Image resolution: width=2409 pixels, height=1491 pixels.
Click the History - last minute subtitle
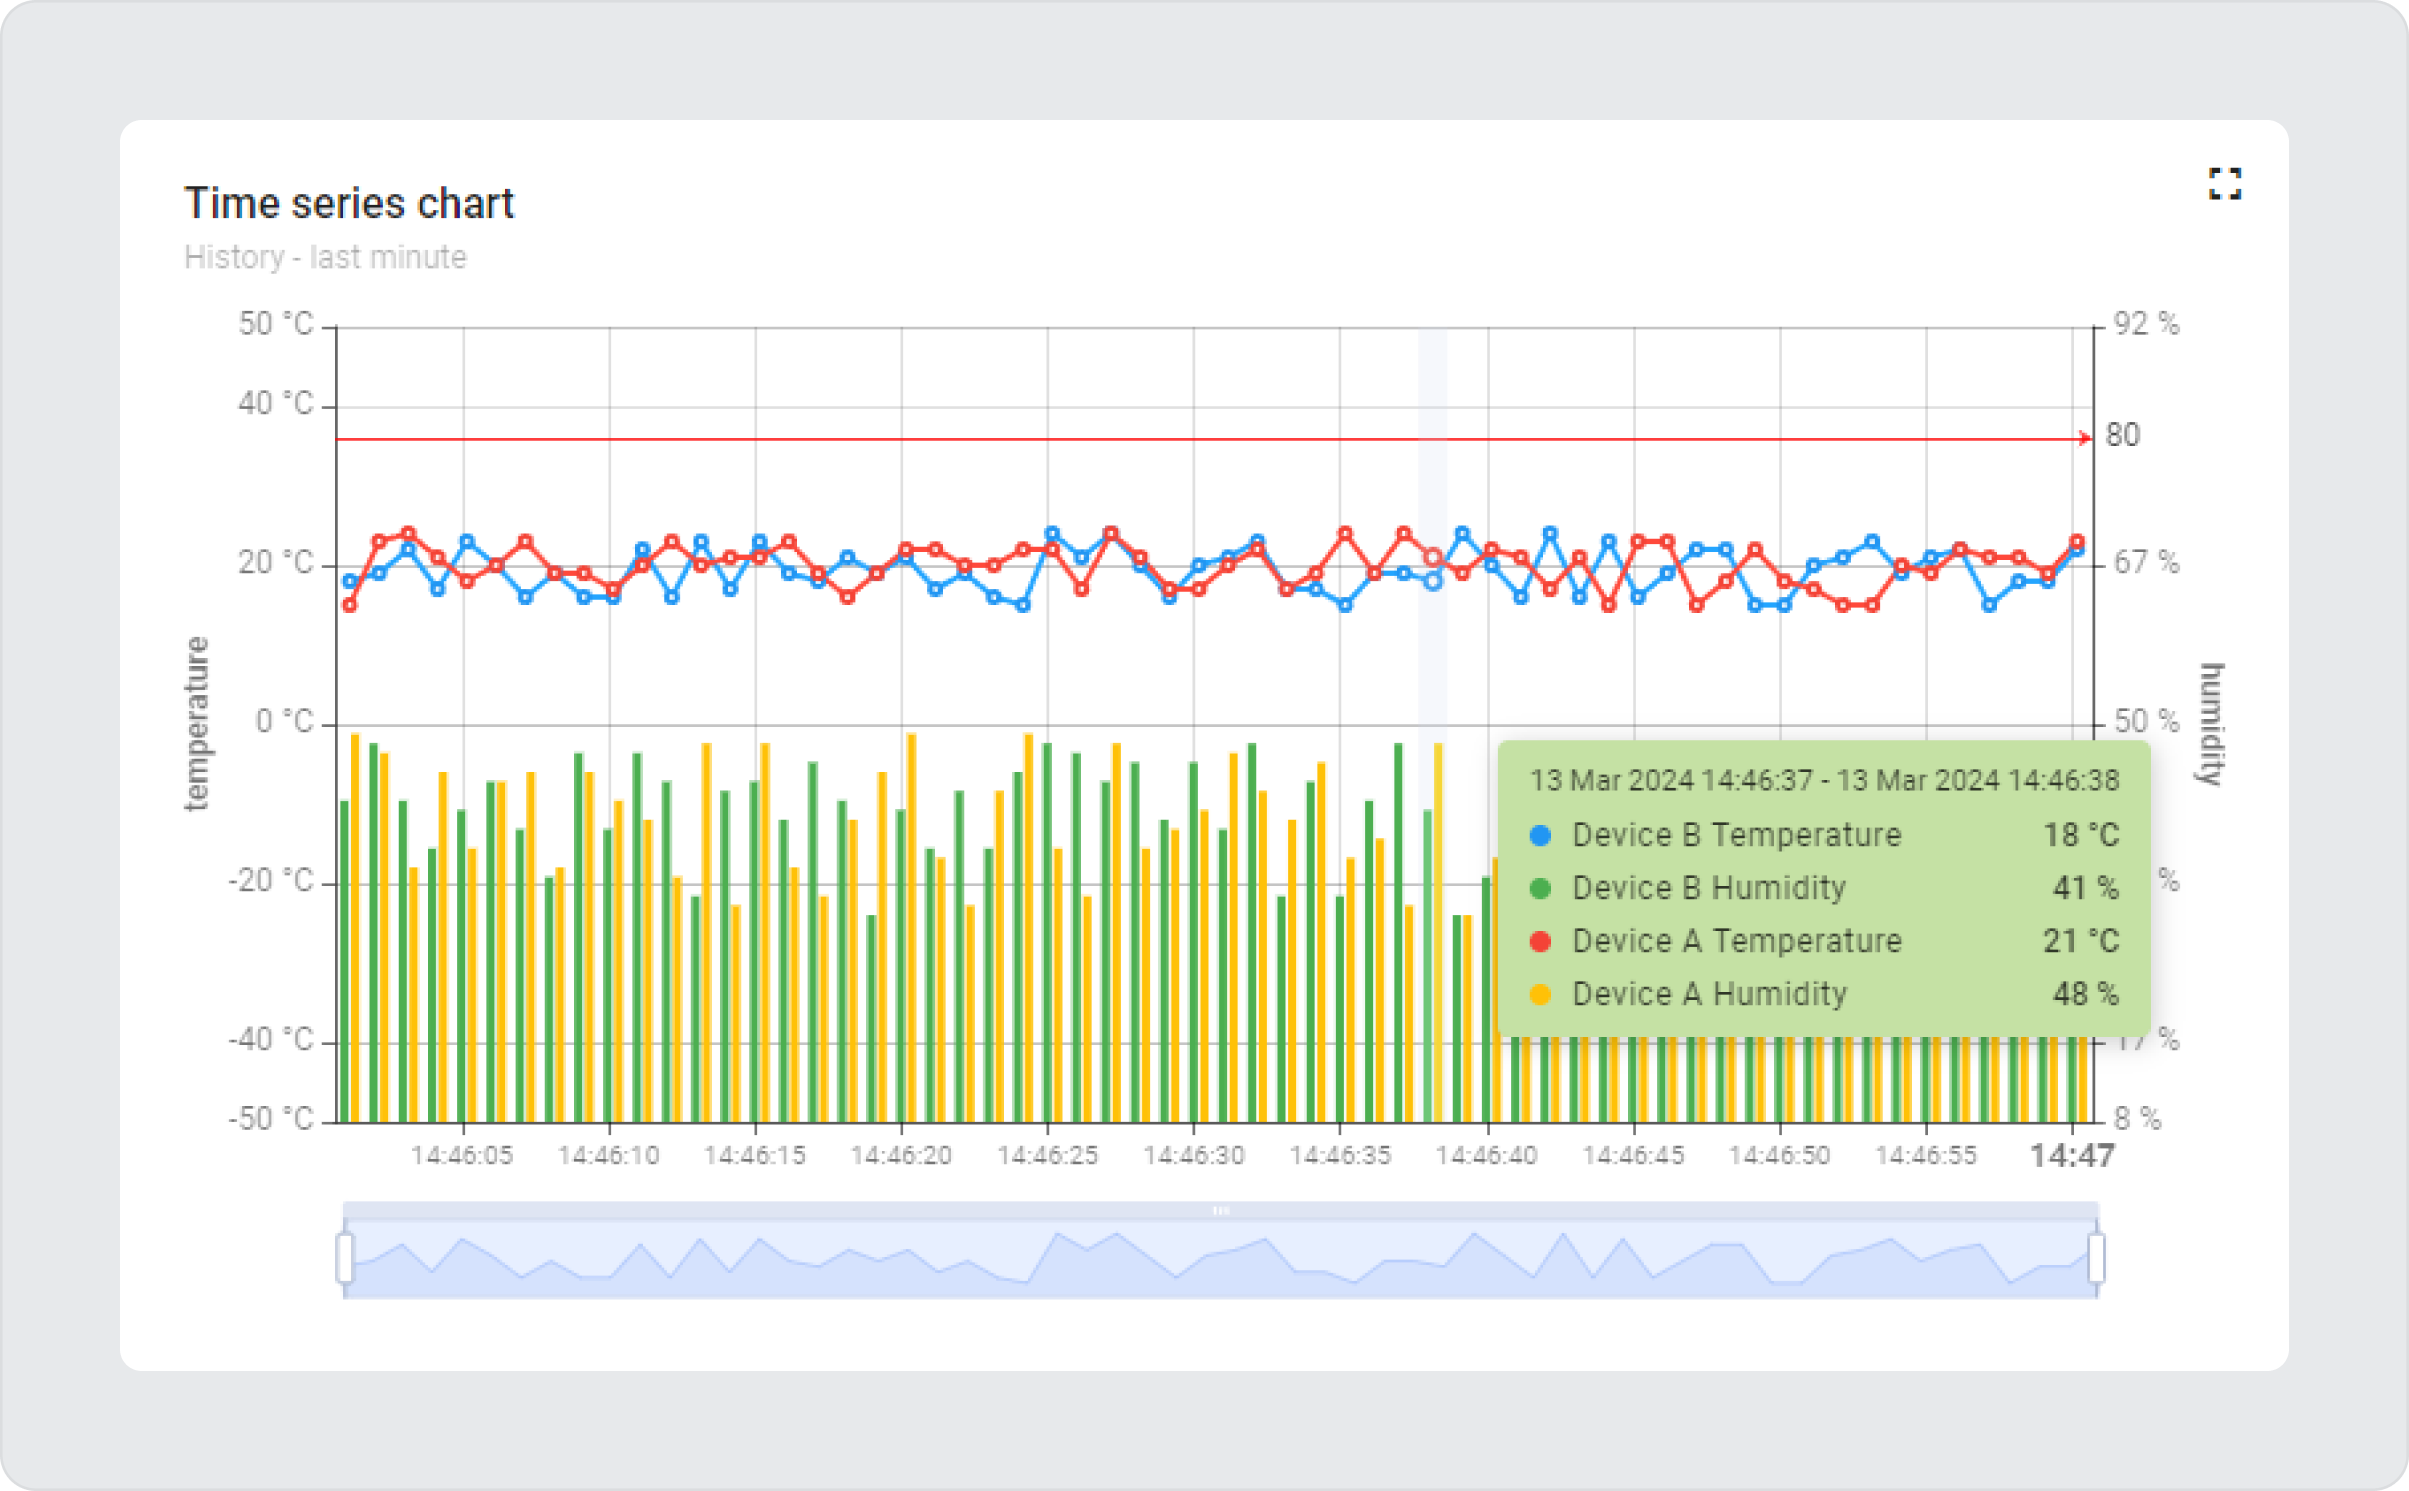[325, 257]
